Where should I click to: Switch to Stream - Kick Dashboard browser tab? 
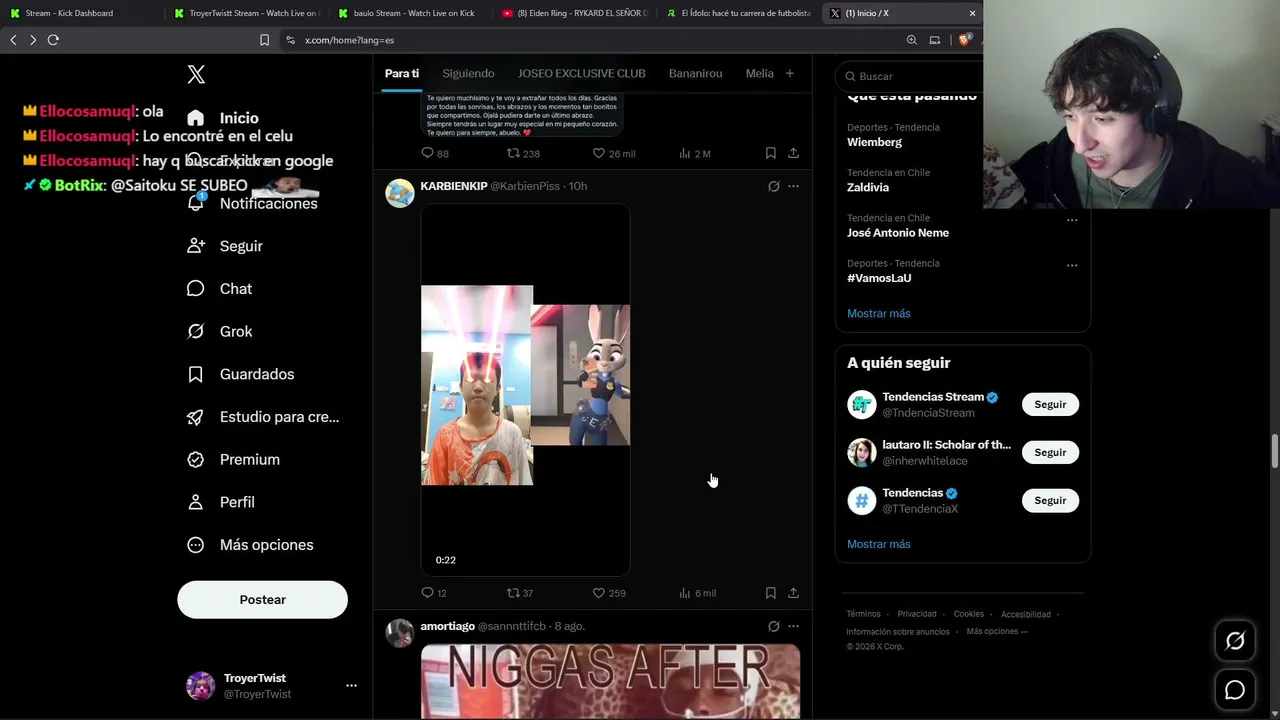click(82, 13)
